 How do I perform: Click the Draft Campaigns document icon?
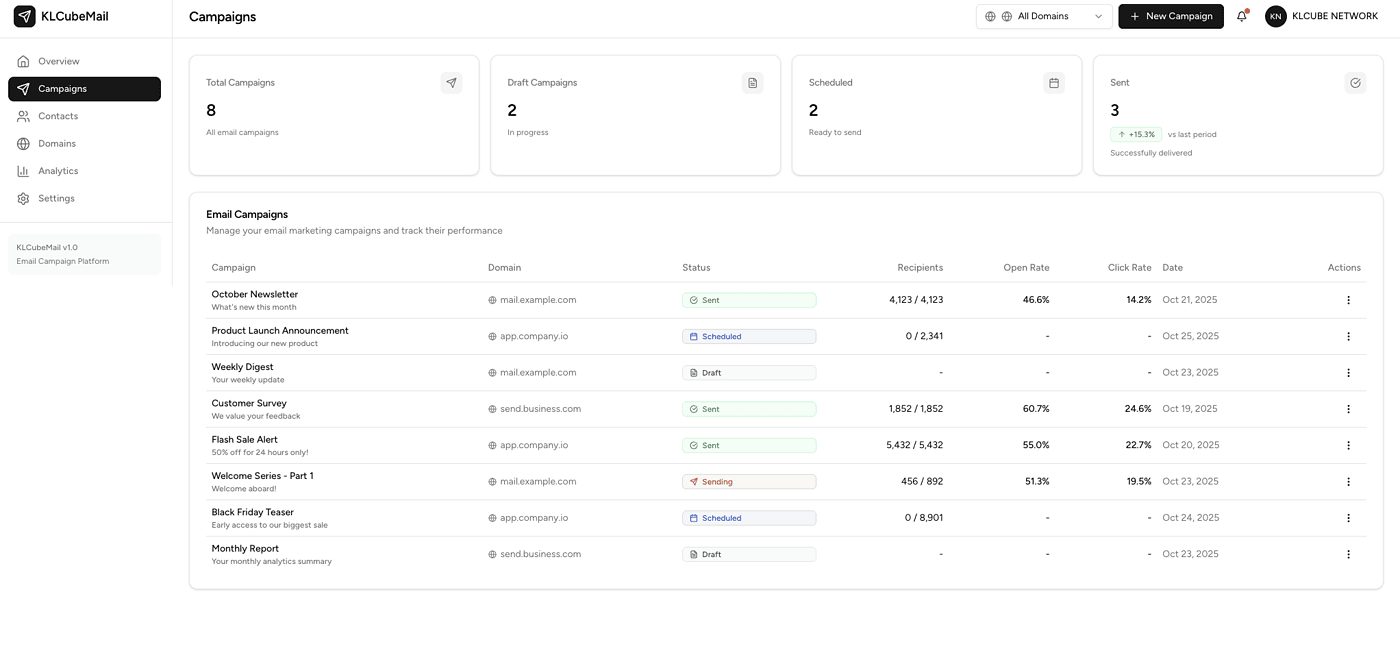pos(752,83)
